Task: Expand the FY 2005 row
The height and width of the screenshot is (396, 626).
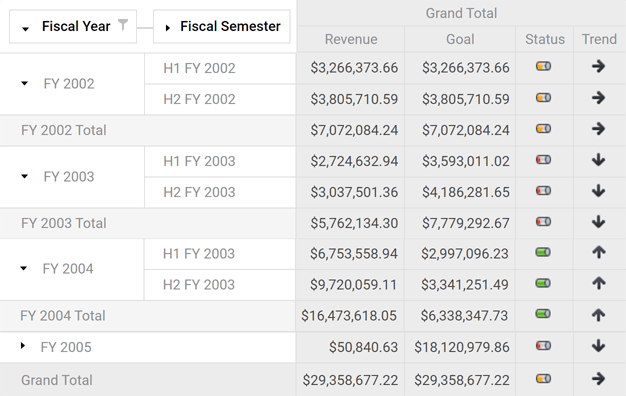Action: [x=23, y=346]
